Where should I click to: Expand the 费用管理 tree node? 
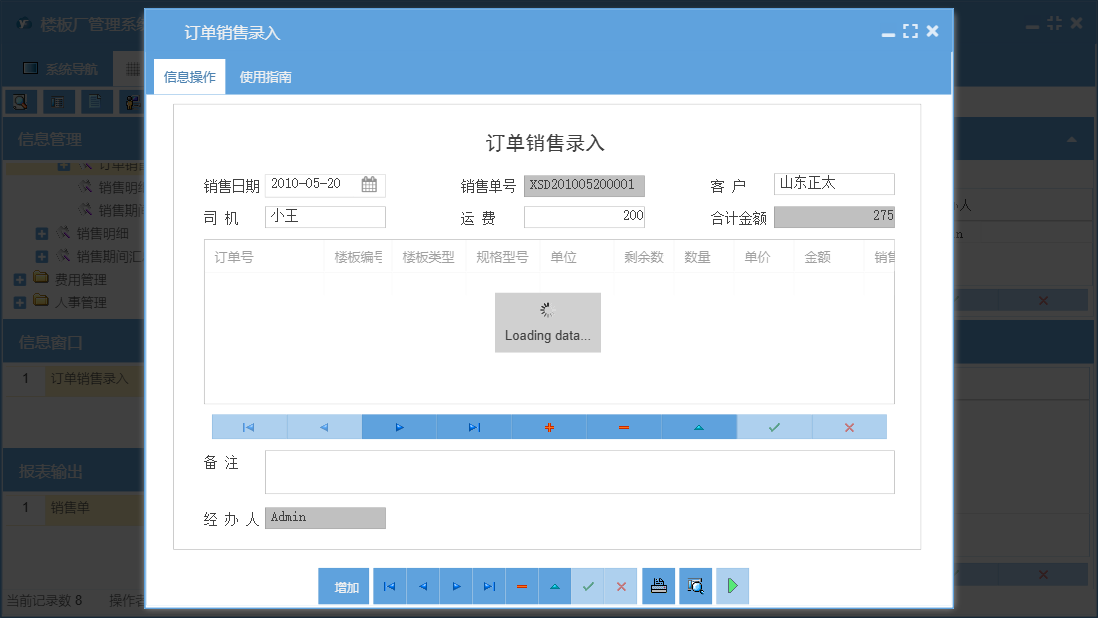18,279
